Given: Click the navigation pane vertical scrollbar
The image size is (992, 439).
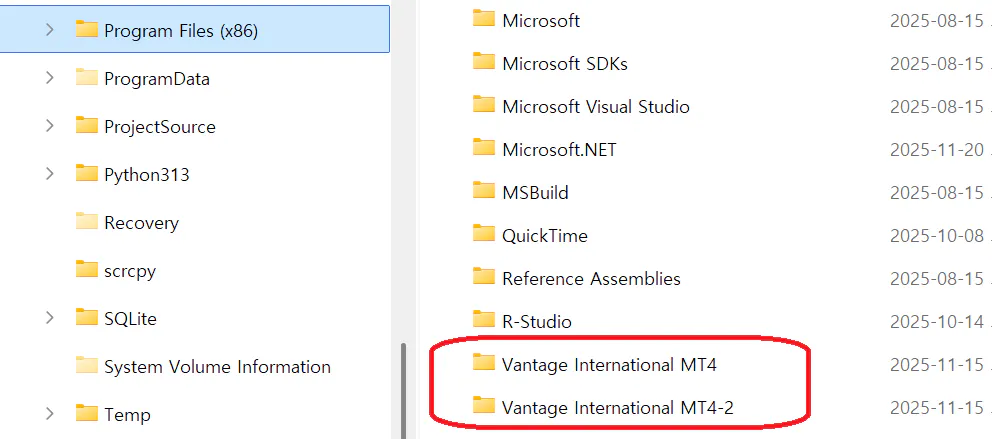Looking at the screenshot, I should pyautogui.click(x=403, y=390).
